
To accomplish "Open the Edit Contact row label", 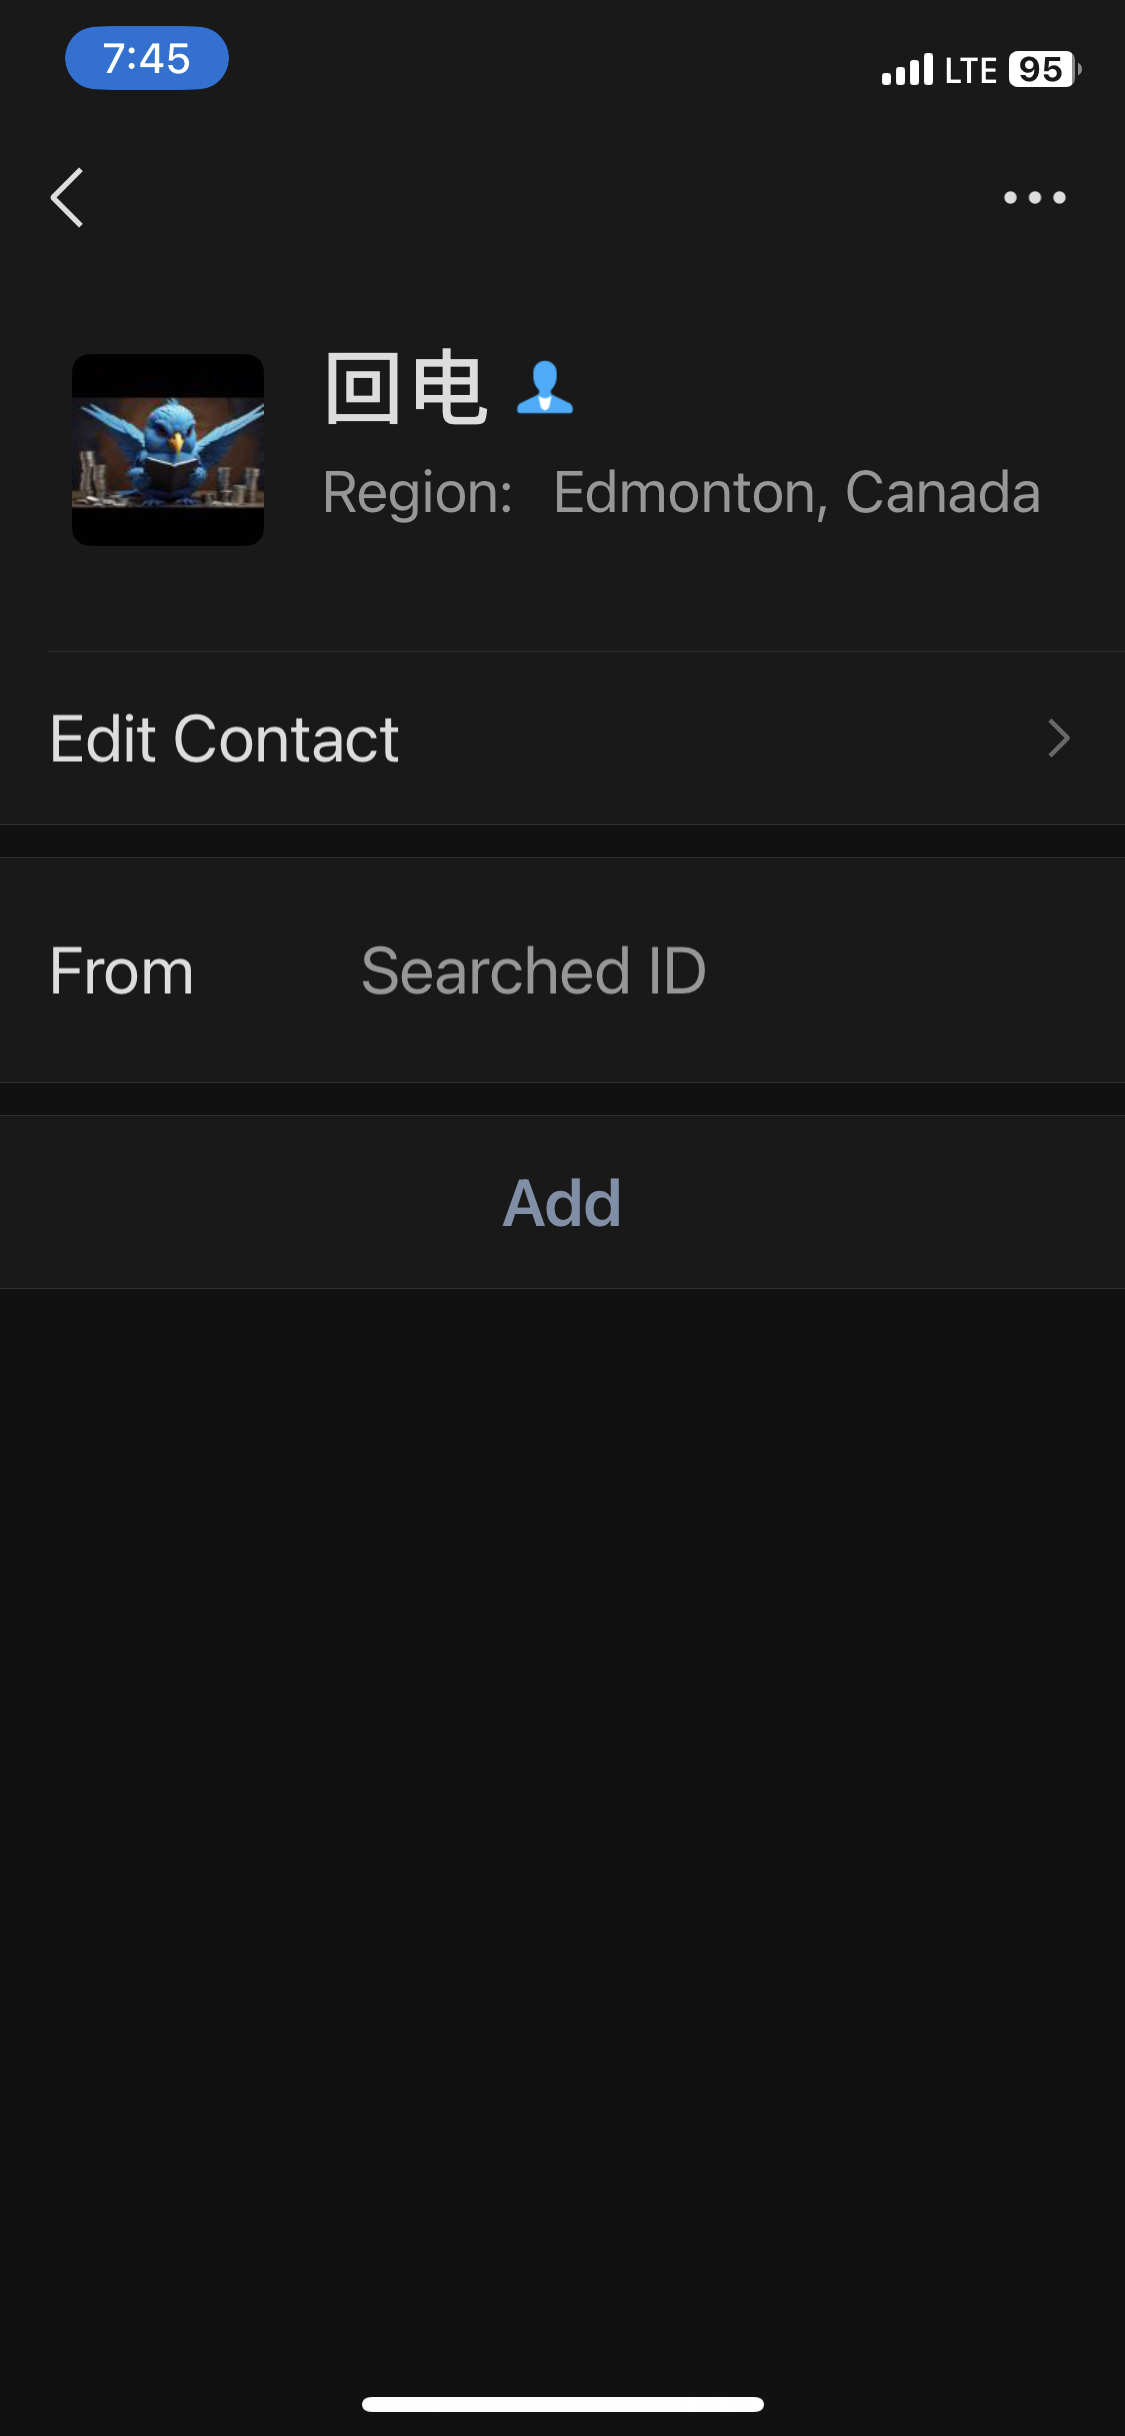I will (x=225, y=739).
